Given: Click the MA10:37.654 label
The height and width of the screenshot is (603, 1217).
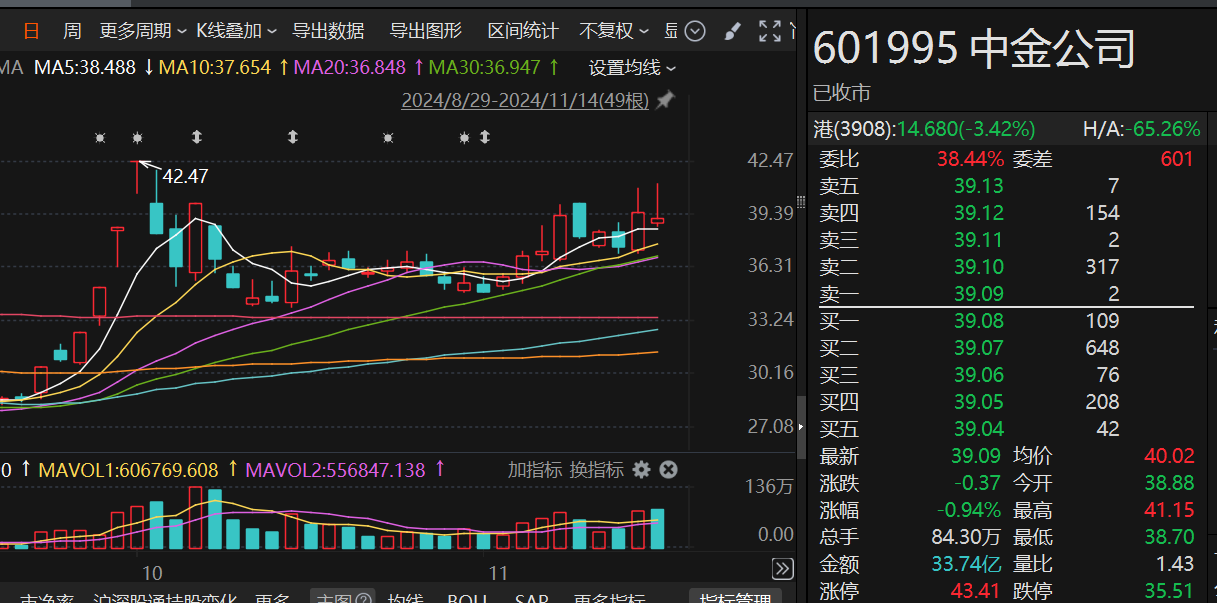Looking at the screenshot, I should tap(215, 69).
